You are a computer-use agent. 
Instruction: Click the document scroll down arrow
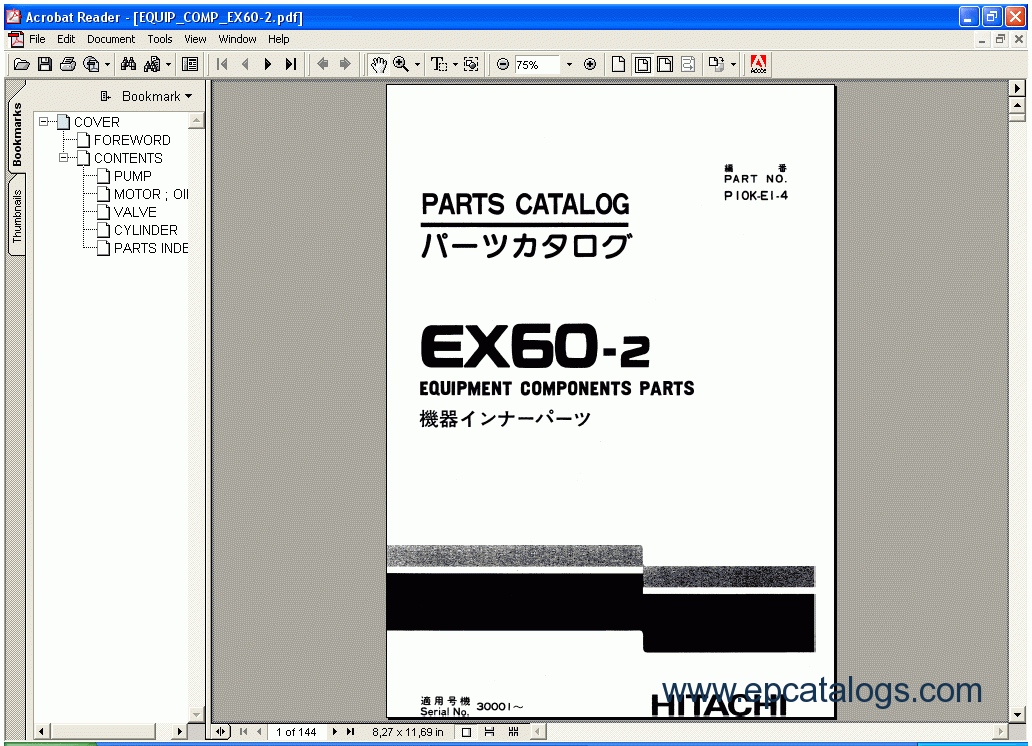(1018, 715)
